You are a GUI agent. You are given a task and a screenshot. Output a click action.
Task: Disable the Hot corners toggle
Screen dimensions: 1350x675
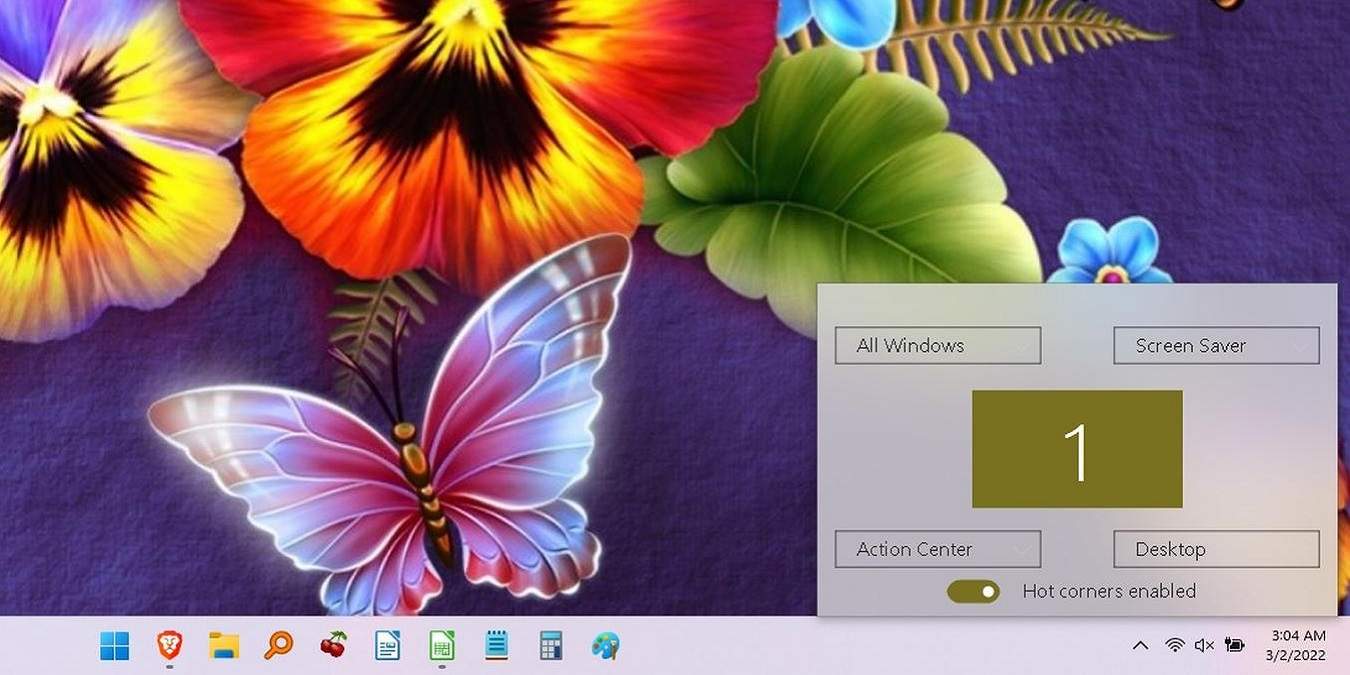(x=972, y=591)
